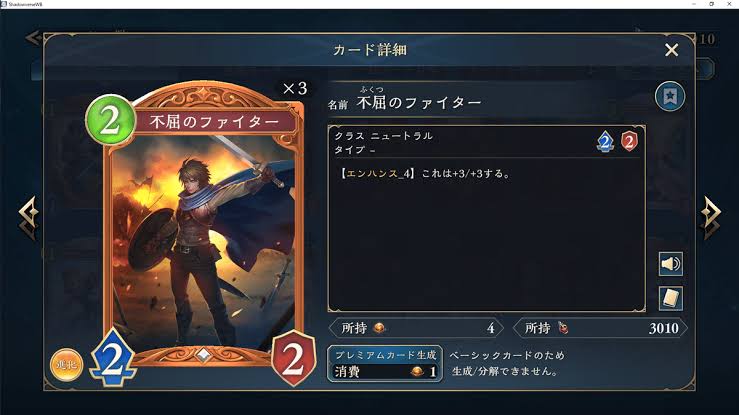Screen dimensions: 739x415
Task: Click the green cost 2 orb on card
Action: [x=110, y=120]
